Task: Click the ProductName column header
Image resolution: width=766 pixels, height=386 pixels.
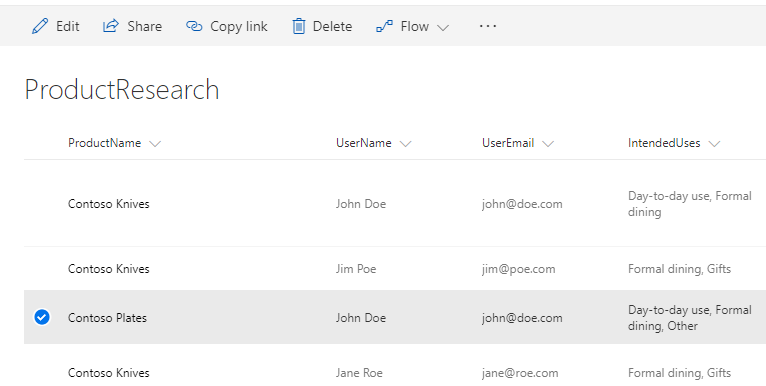Action: (x=105, y=143)
